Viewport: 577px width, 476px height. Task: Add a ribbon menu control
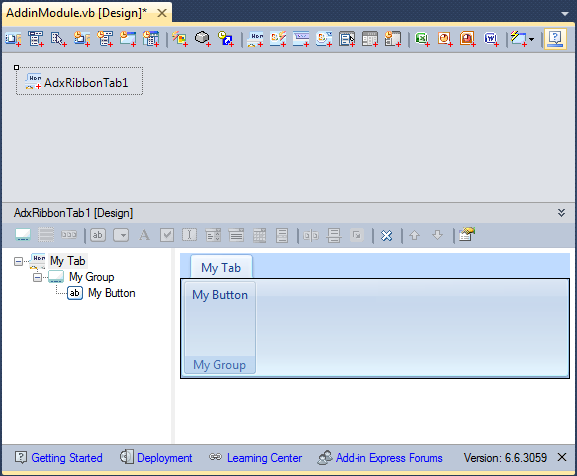tap(282, 235)
